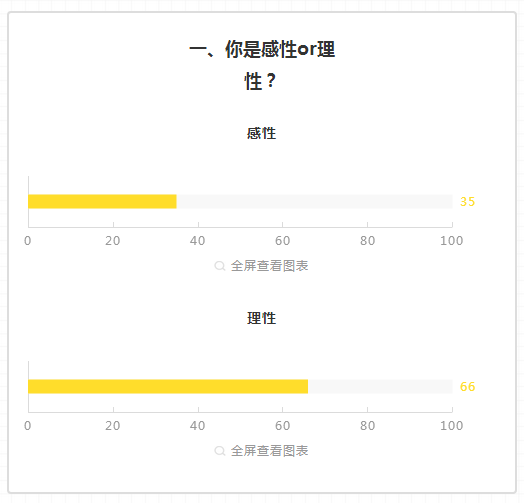
Task: Click axis label 40 on 感性 chart
Action: [198, 241]
